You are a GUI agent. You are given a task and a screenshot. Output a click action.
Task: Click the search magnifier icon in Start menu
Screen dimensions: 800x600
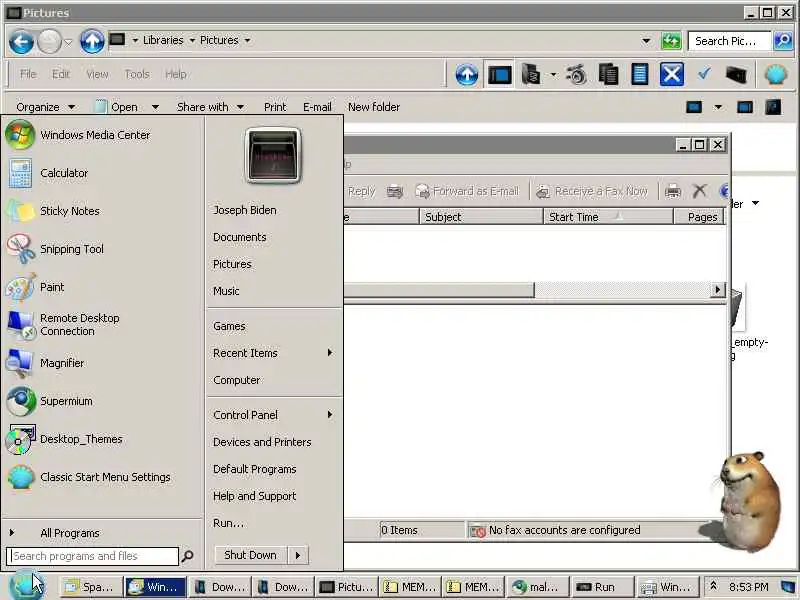pyautogui.click(x=187, y=556)
